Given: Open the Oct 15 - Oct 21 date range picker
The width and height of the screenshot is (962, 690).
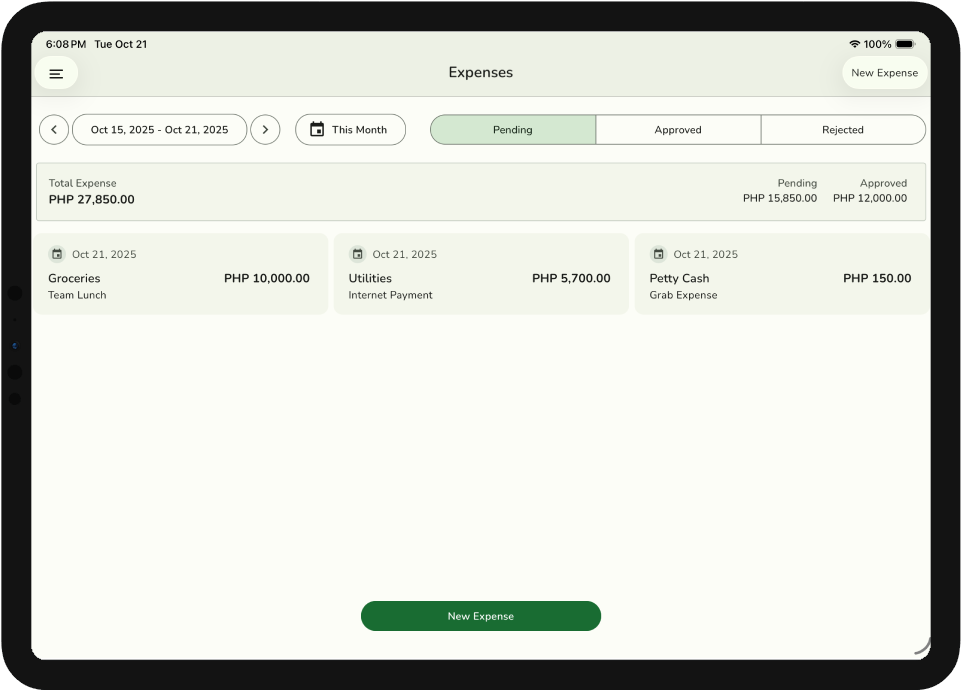Looking at the screenshot, I should 159,130.
